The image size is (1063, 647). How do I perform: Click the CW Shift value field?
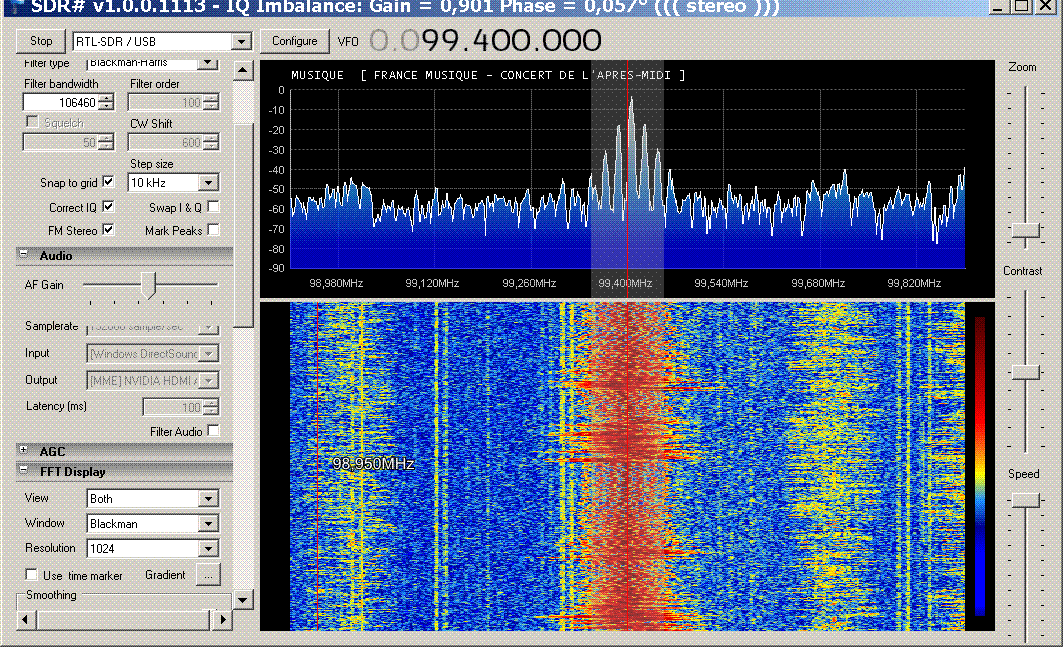coord(166,142)
